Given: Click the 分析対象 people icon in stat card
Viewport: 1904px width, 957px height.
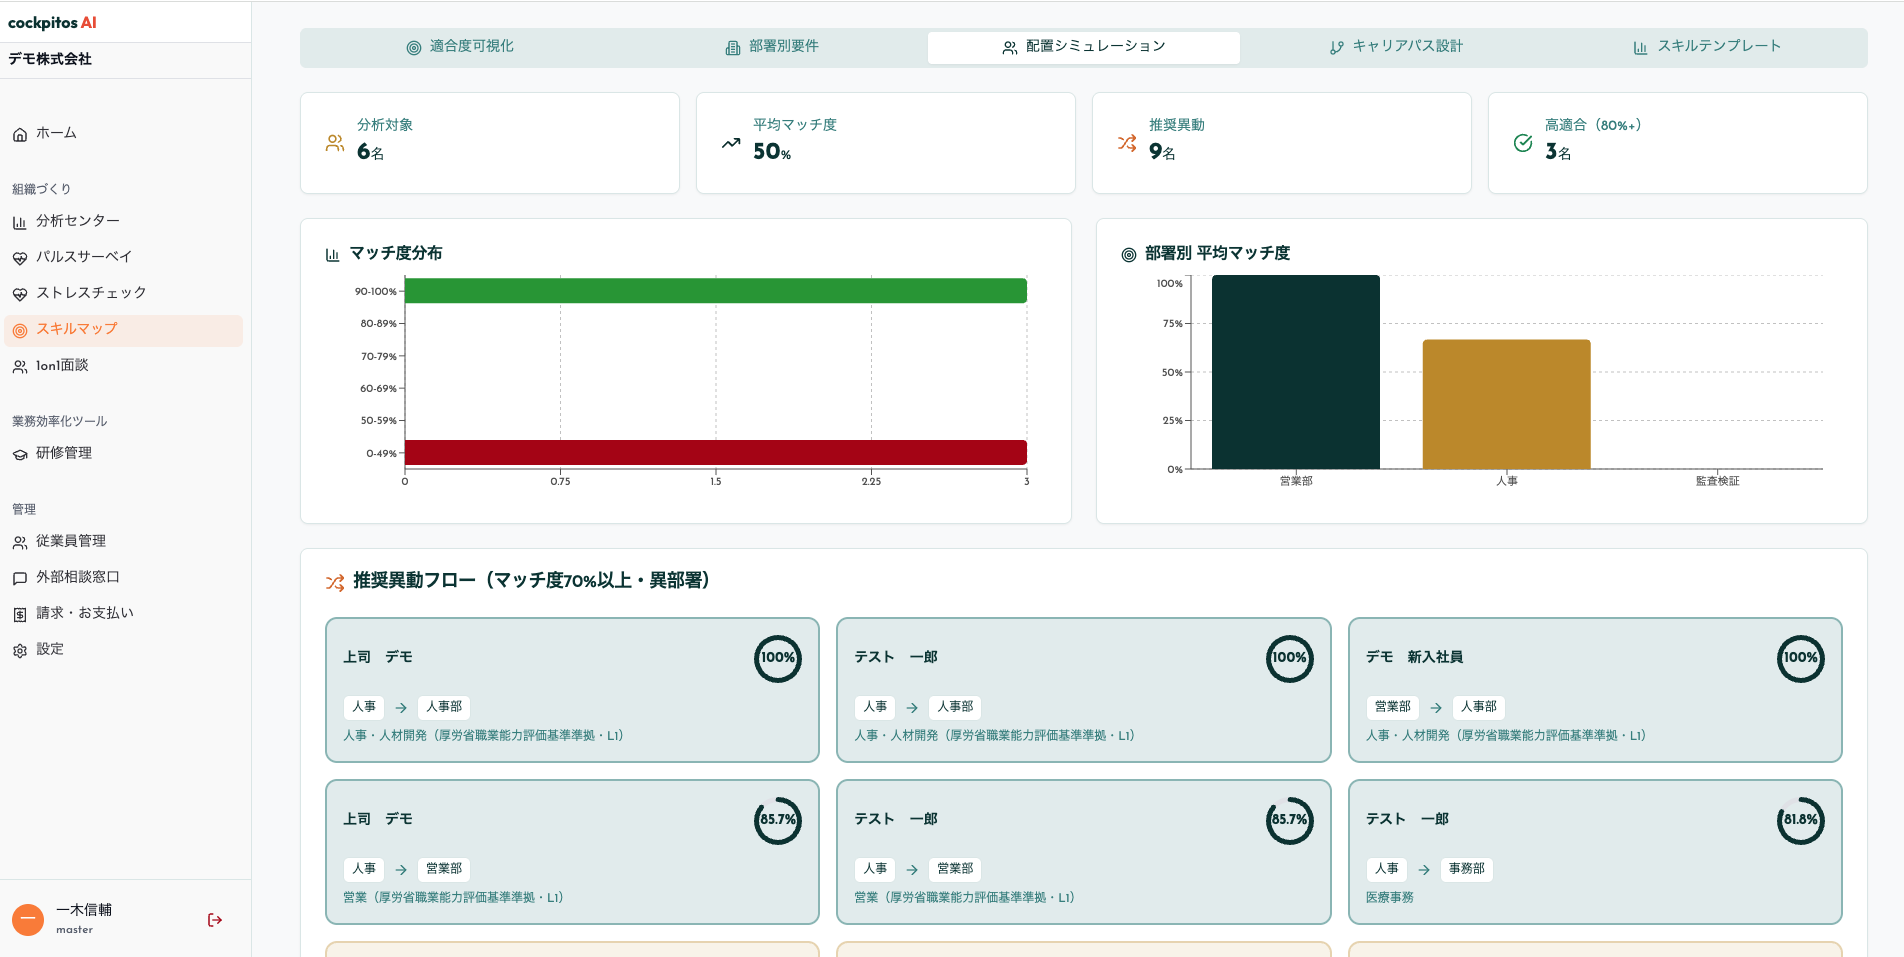Looking at the screenshot, I should tap(335, 143).
